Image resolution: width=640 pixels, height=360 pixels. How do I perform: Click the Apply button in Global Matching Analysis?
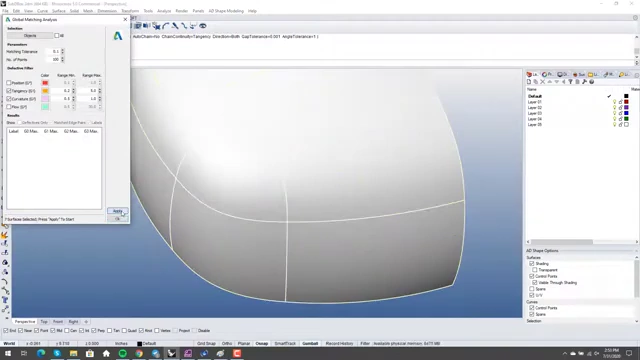118,211
